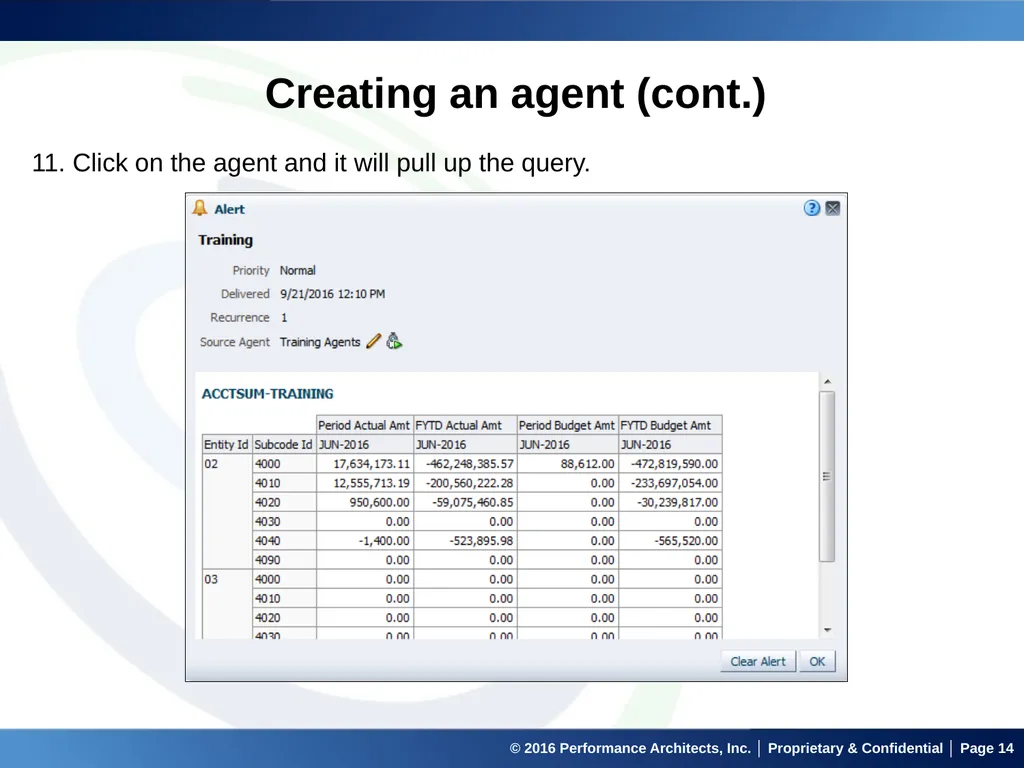Click value -59,075,460.85
The image size is (1024, 768).
(x=473, y=502)
